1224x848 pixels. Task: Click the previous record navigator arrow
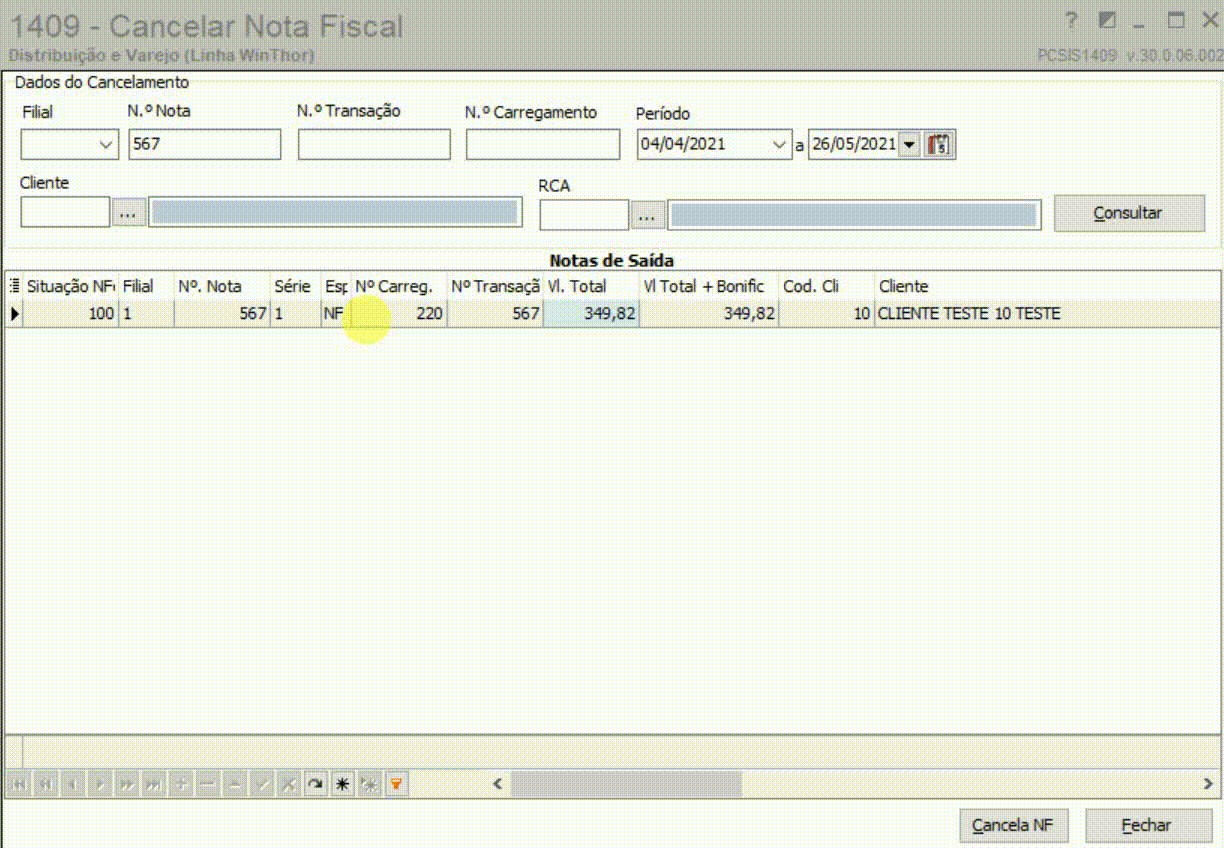[72, 784]
